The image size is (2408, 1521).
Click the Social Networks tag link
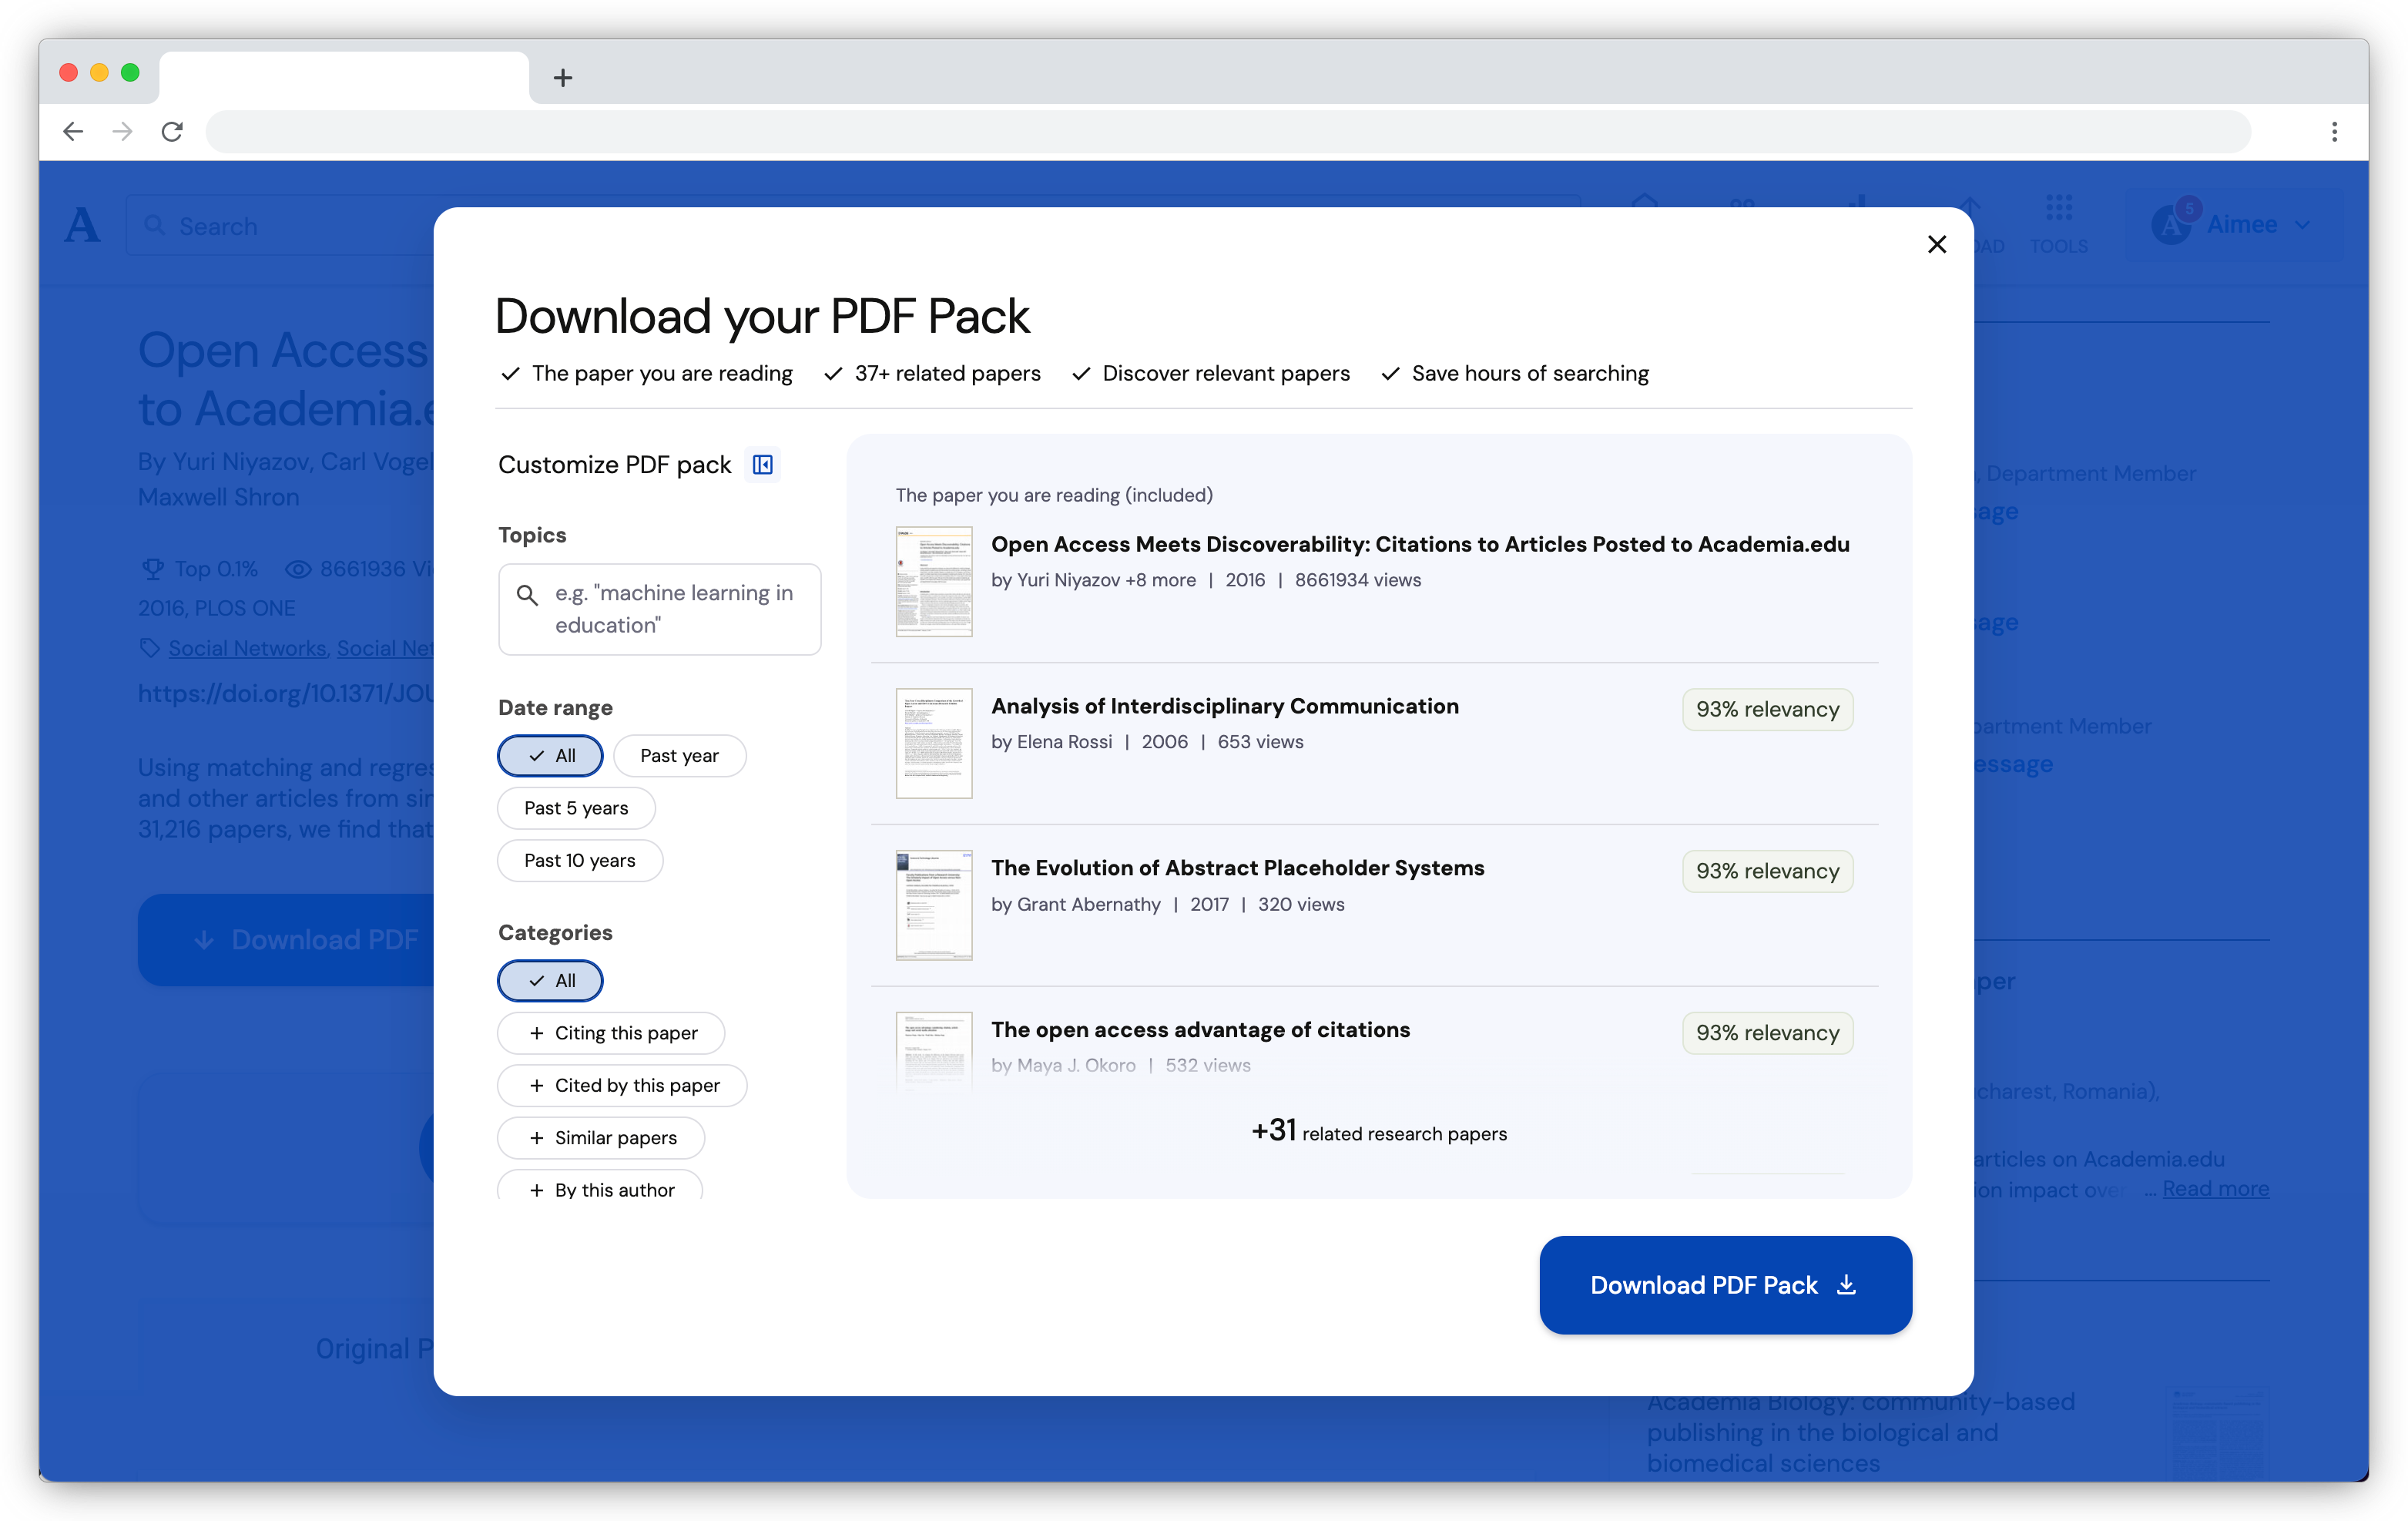point(247,648)
